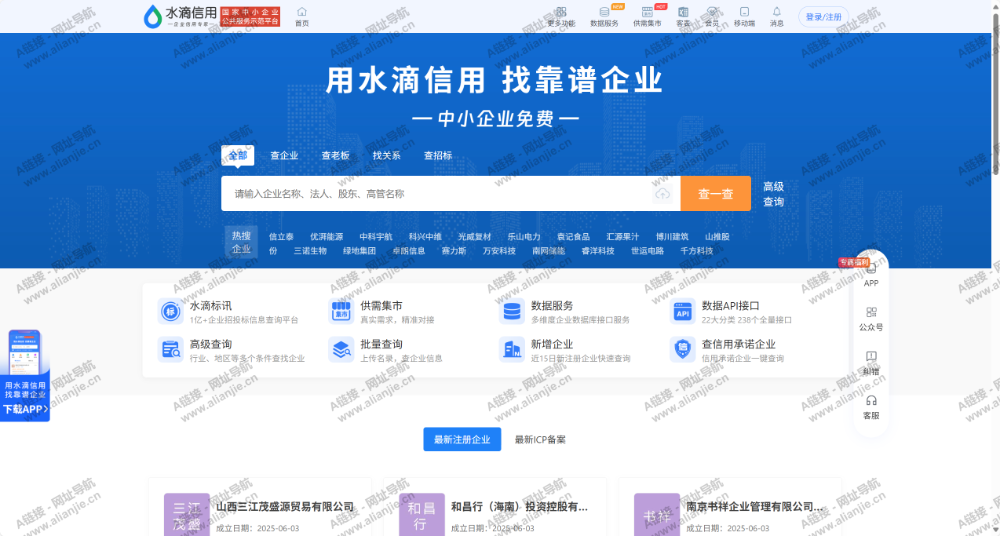Click hot search term 博川建筑
Screen dimensions: 1000x536
[672, 236]
